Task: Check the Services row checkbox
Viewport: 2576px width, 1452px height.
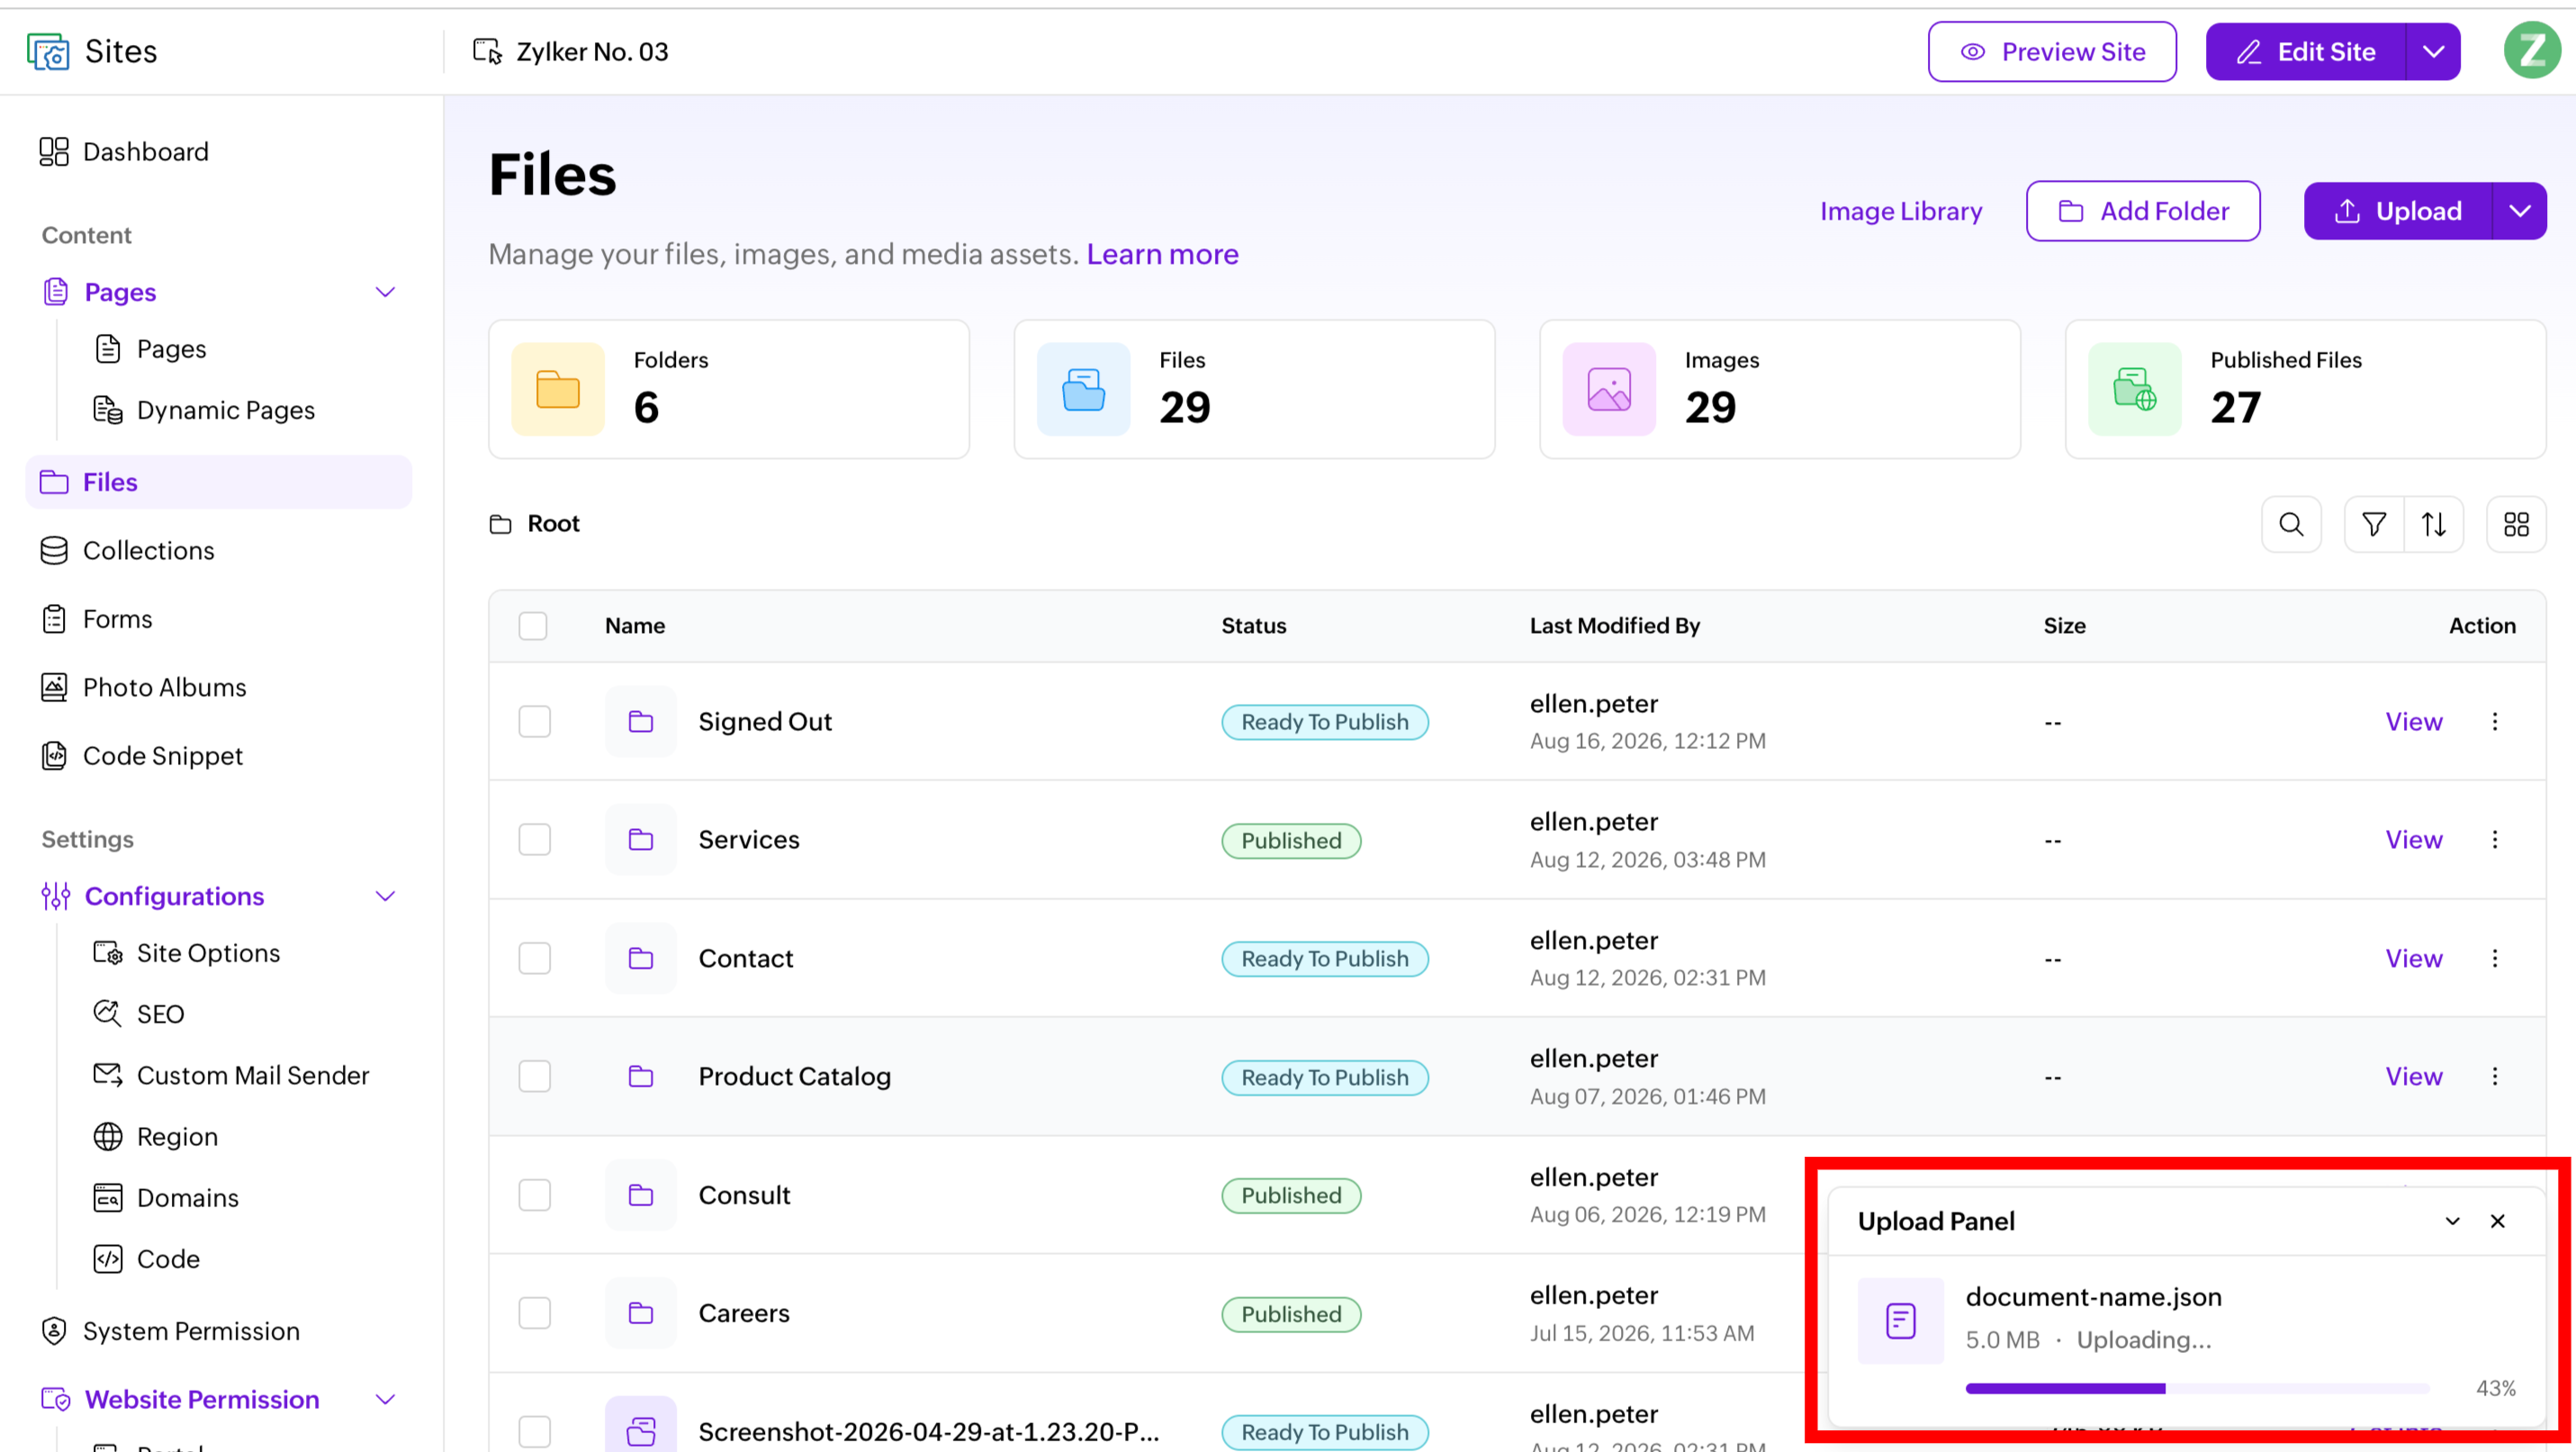Action: click(535, 839)
